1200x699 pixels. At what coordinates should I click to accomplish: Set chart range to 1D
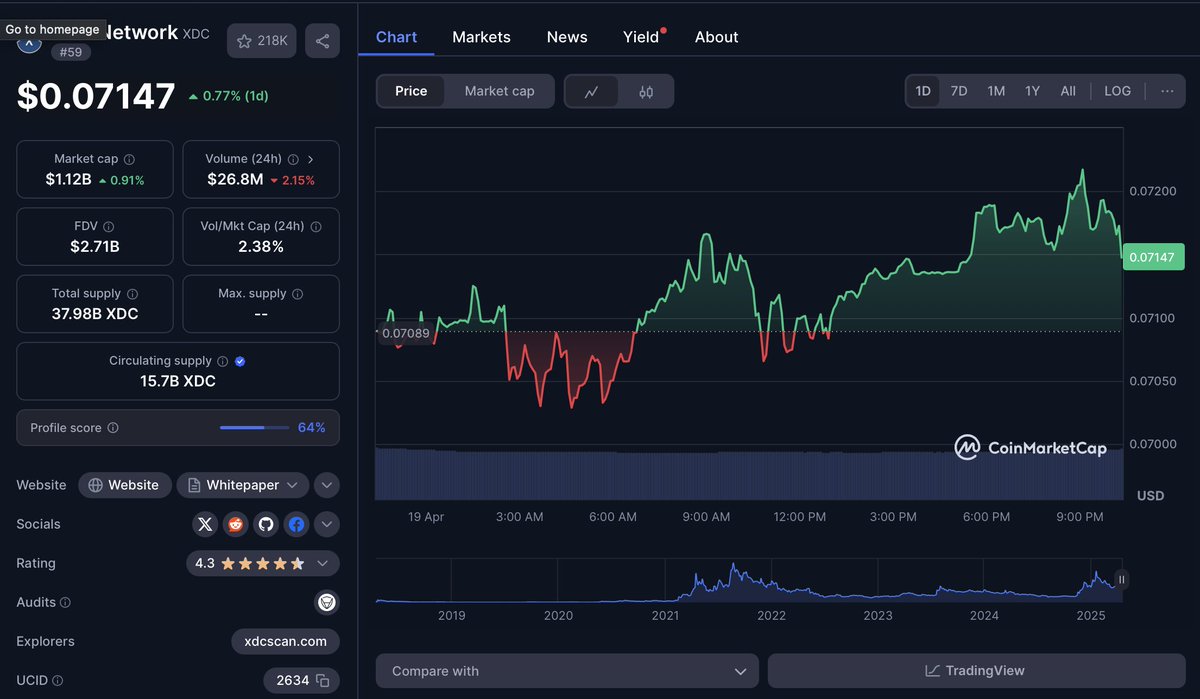tap(923, 91)
